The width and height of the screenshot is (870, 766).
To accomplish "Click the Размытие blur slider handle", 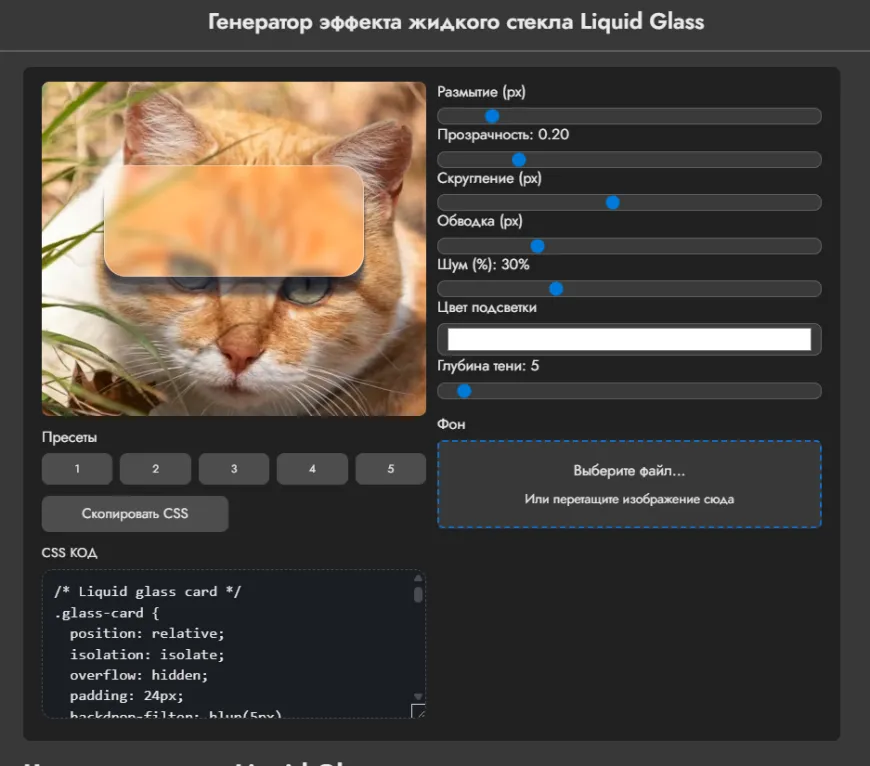I will pos(492,116).
